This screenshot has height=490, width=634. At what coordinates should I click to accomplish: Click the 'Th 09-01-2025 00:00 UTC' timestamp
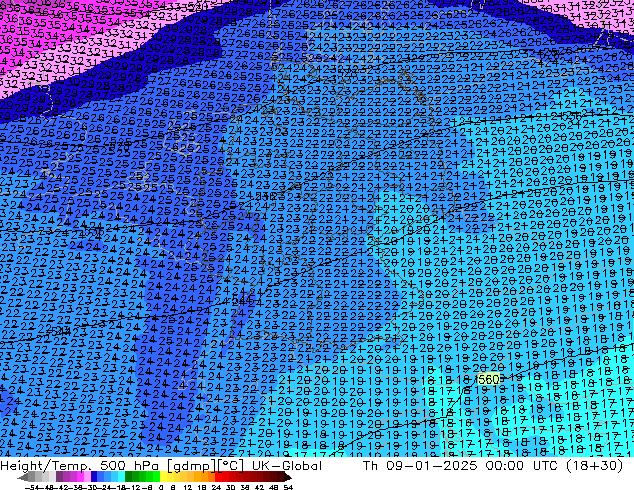461,465
